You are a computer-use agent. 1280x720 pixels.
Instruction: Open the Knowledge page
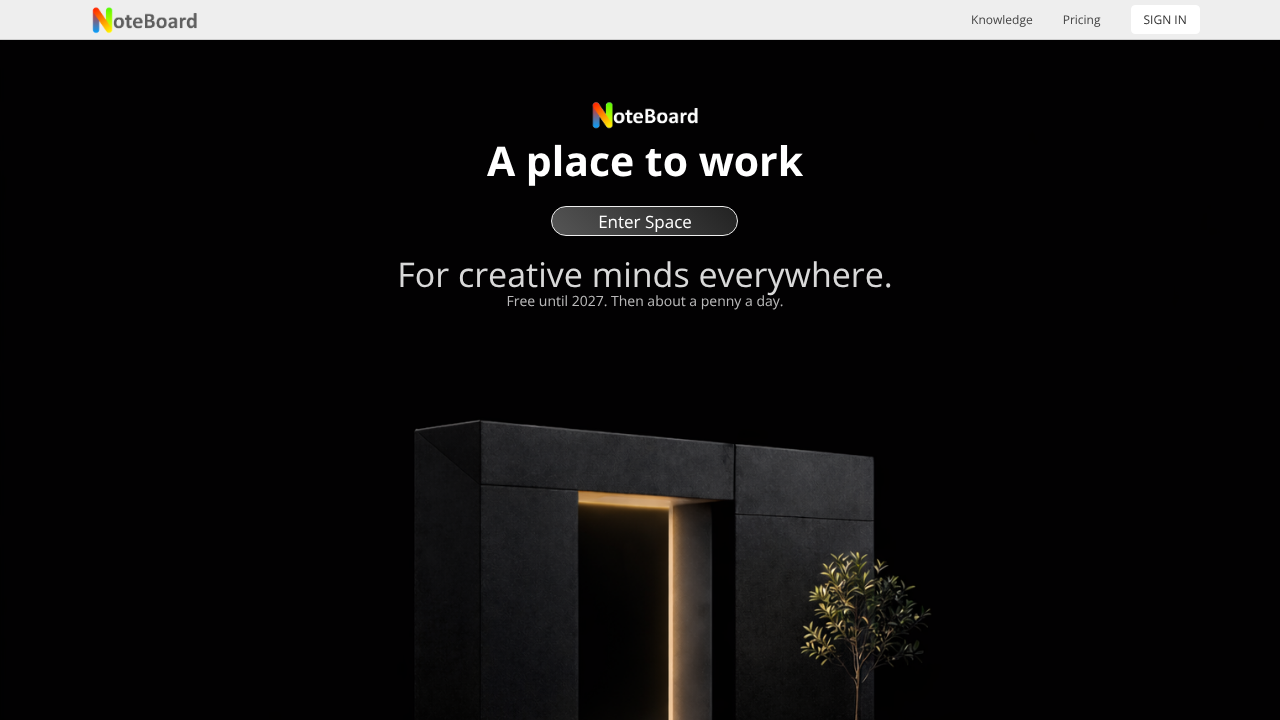pos(1001,20)
